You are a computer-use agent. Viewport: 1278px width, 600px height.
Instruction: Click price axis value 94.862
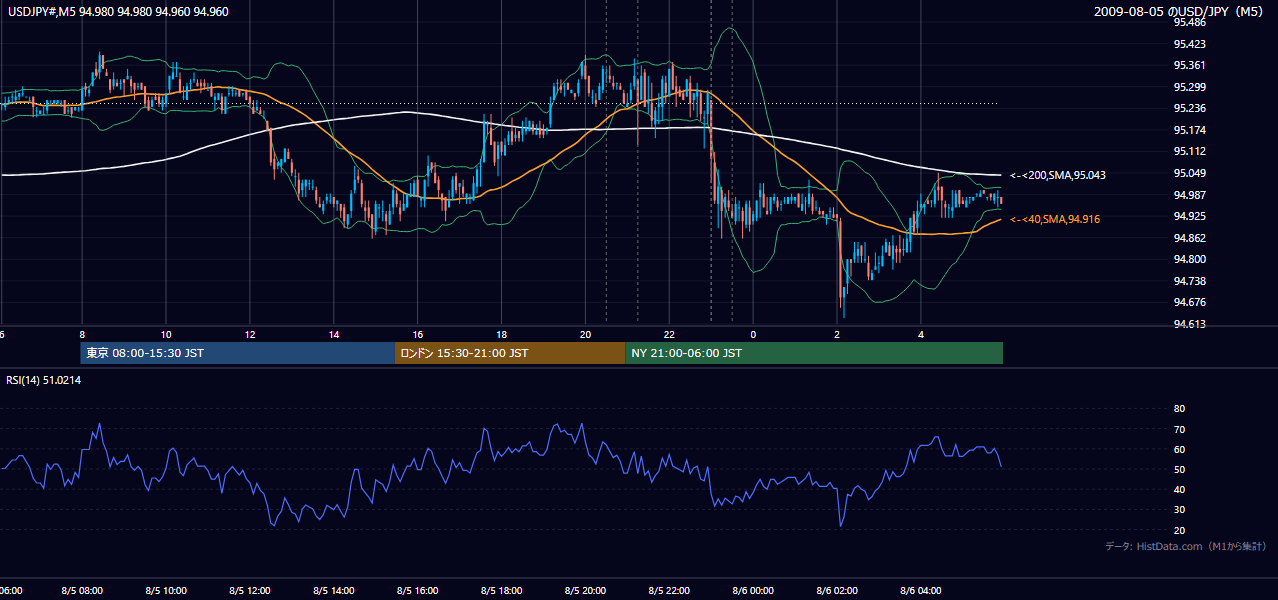click(x=1190, y=238)
